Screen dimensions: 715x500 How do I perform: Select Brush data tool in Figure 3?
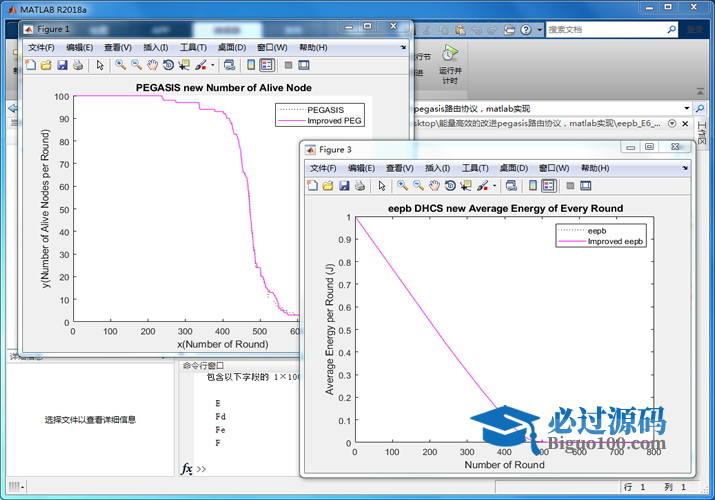(482, 186)
